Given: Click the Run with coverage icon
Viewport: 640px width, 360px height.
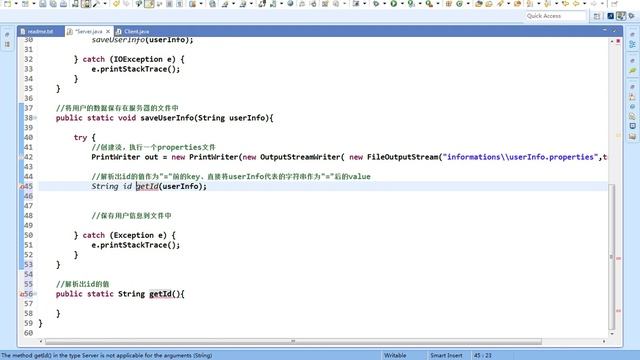Looking at the screenshot, I should pos(411,4).
